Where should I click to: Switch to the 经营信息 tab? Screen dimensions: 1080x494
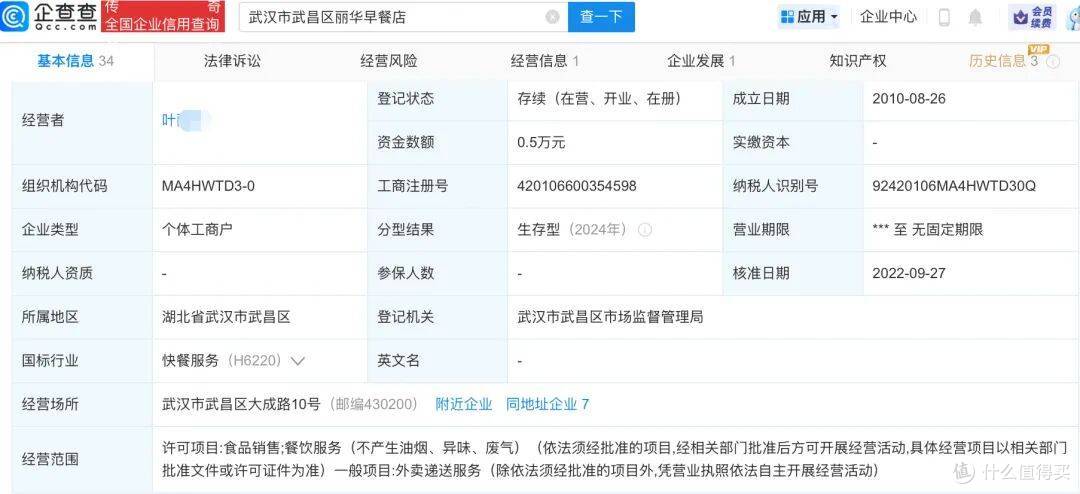pos(545,61)
